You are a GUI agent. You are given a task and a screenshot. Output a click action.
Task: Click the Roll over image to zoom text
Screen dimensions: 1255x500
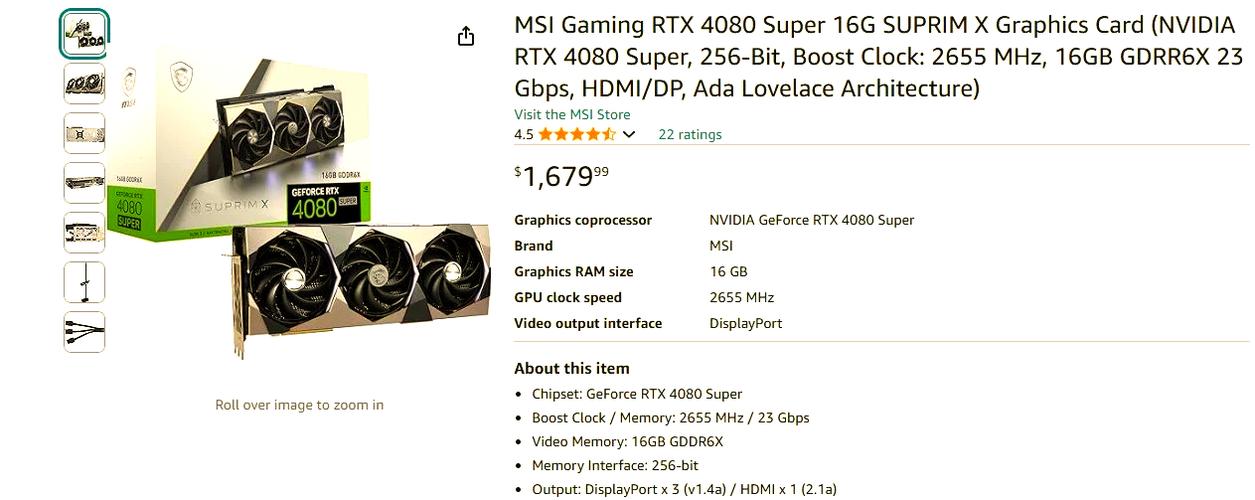(x=299, y=405)
